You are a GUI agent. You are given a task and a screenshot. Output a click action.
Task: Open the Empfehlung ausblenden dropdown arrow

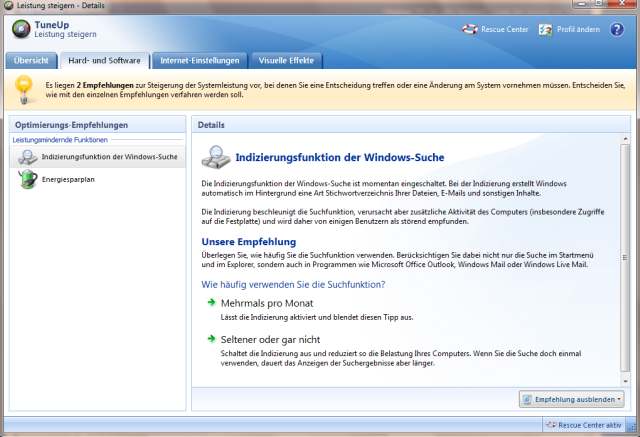click(x=620, y=399)
